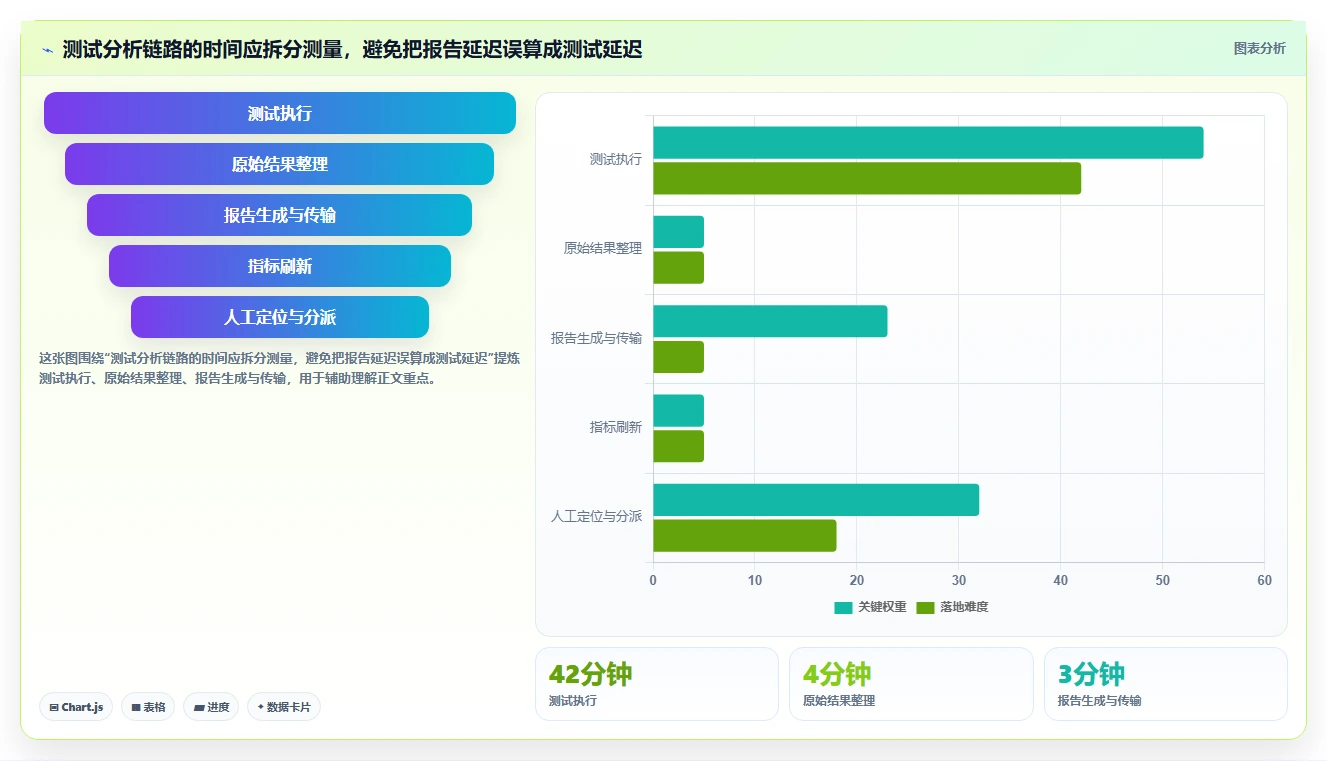Click the 数据卡片 tag chip

[x=284, y=707]
